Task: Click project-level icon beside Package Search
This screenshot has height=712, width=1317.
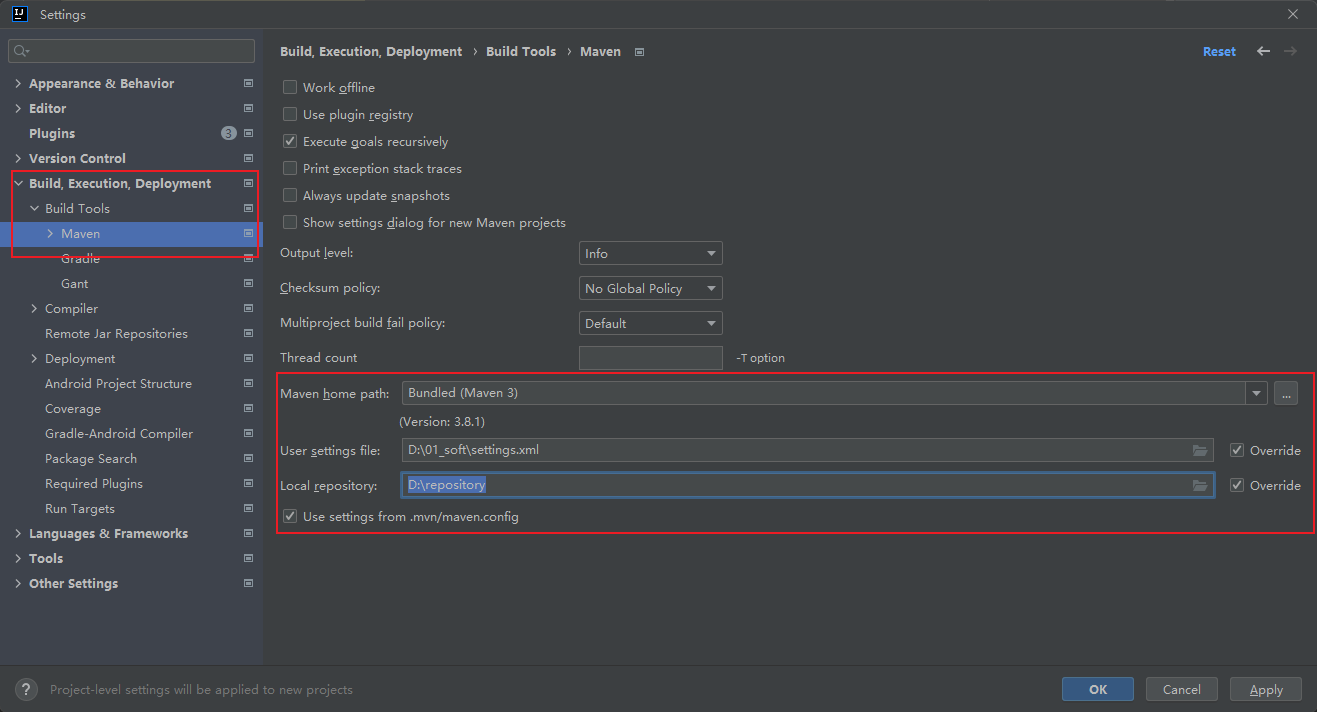Action: click(248, 459)
